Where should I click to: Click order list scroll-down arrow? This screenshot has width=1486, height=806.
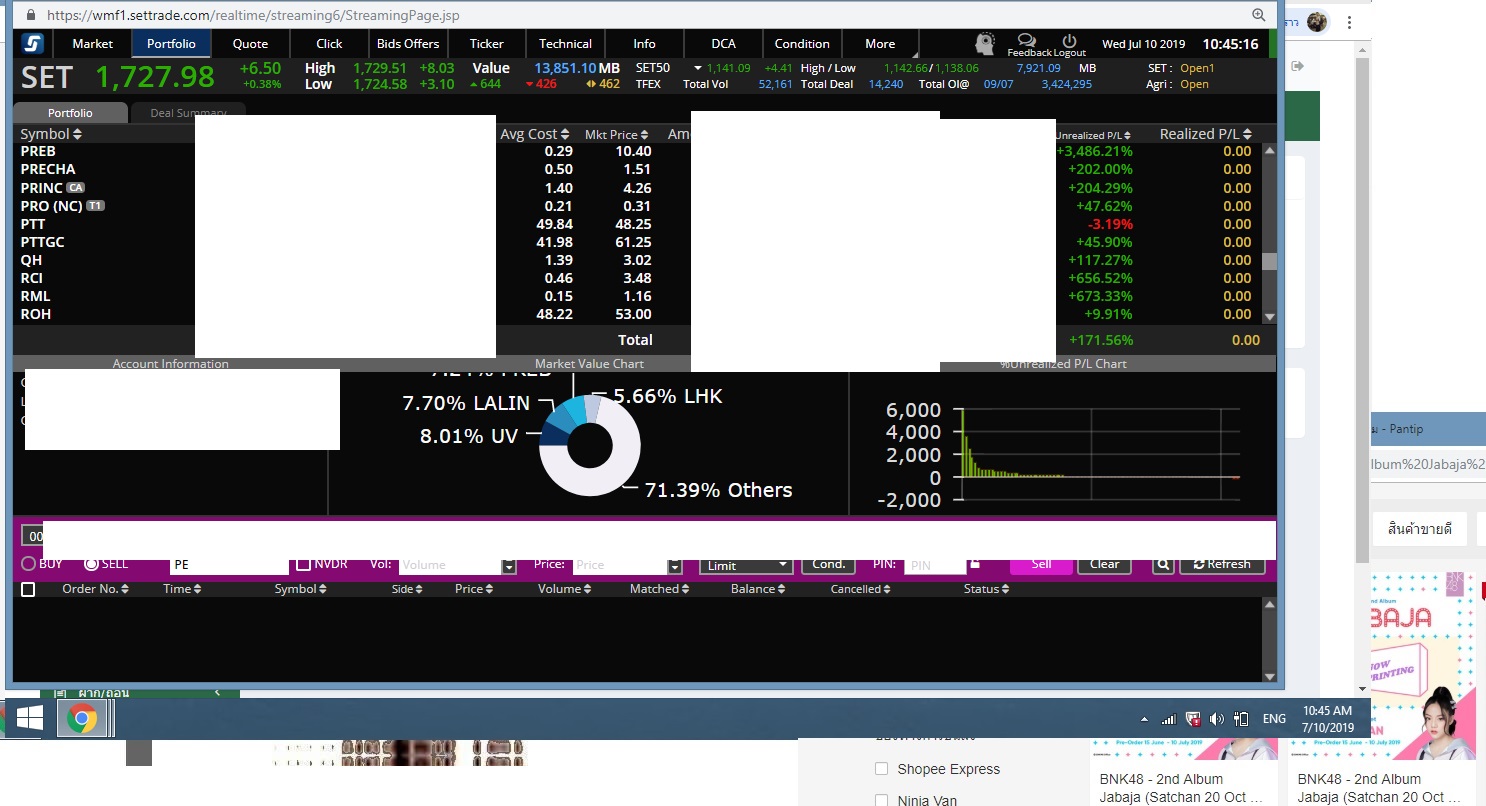coord(1270,676)
